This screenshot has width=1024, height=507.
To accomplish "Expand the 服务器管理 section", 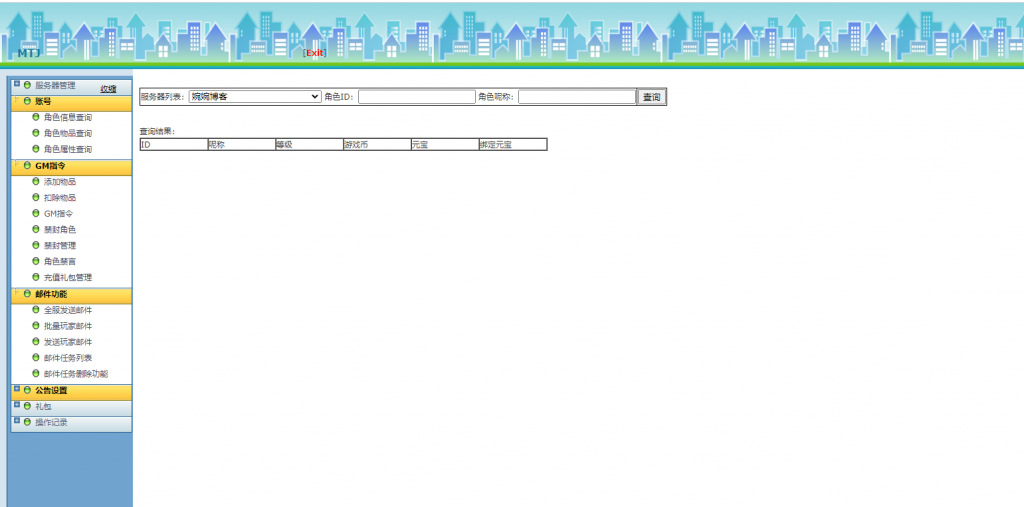I will point(55,86).
